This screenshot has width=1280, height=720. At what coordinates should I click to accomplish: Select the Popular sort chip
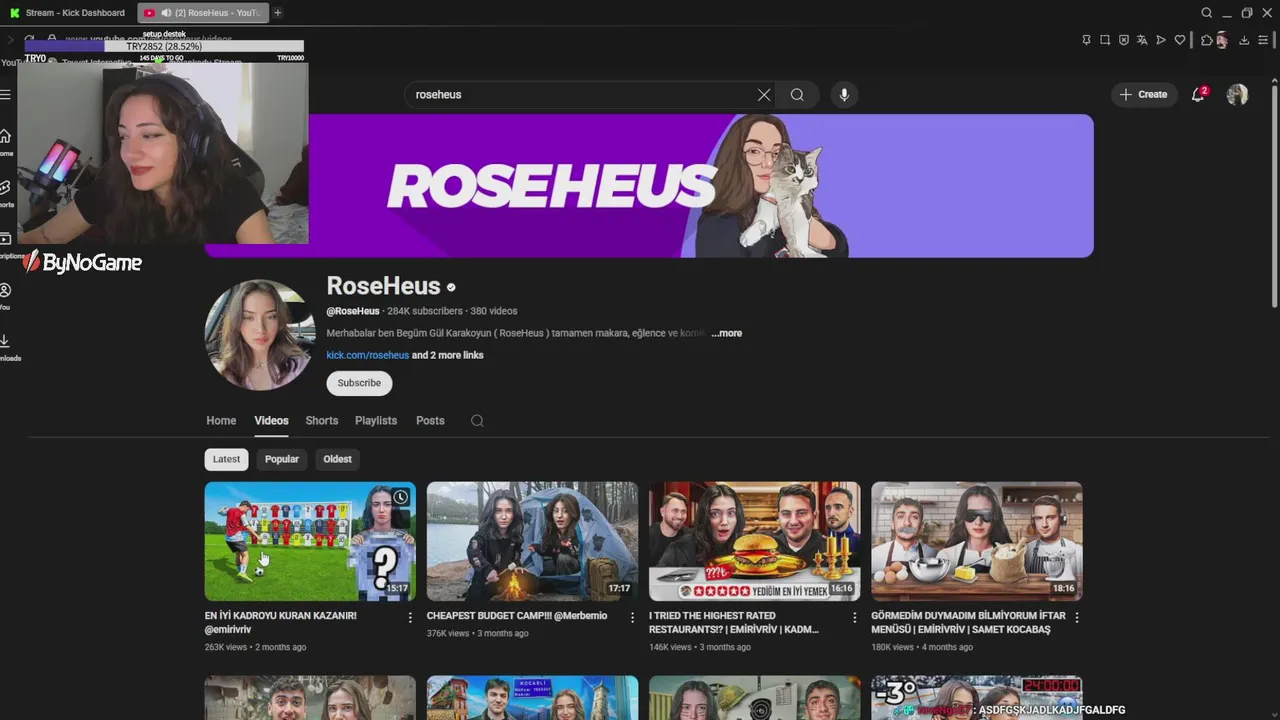282,459
